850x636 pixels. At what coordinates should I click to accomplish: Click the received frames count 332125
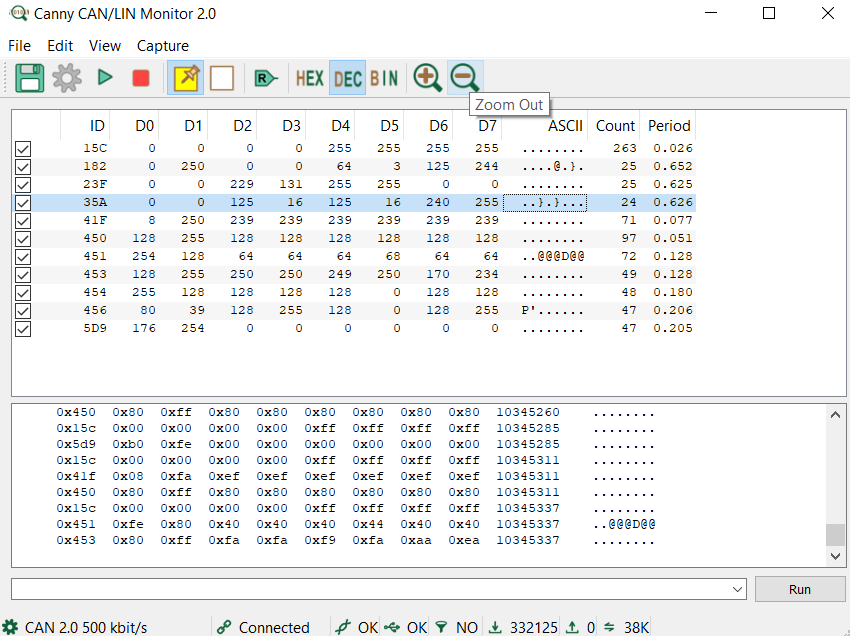tap(534, 627)
